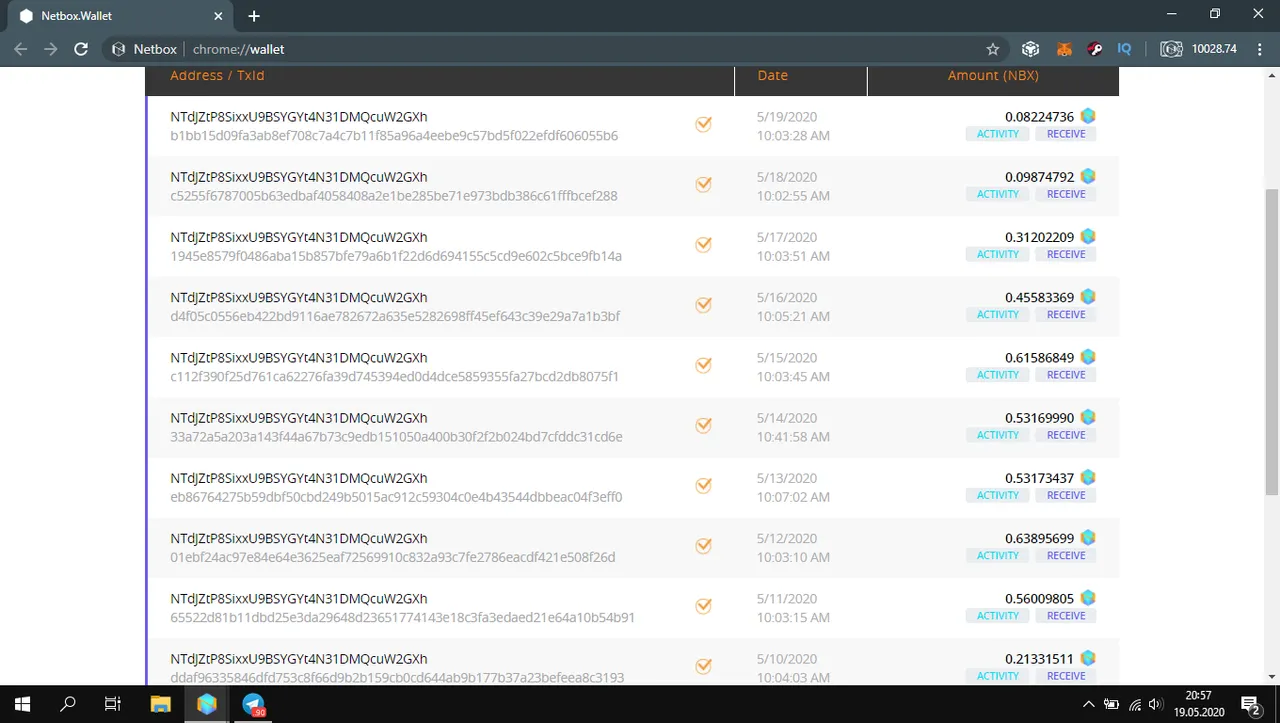Open the browser three-dot menu
This screenshot has width=1280, height=723.
[1259, 49]
